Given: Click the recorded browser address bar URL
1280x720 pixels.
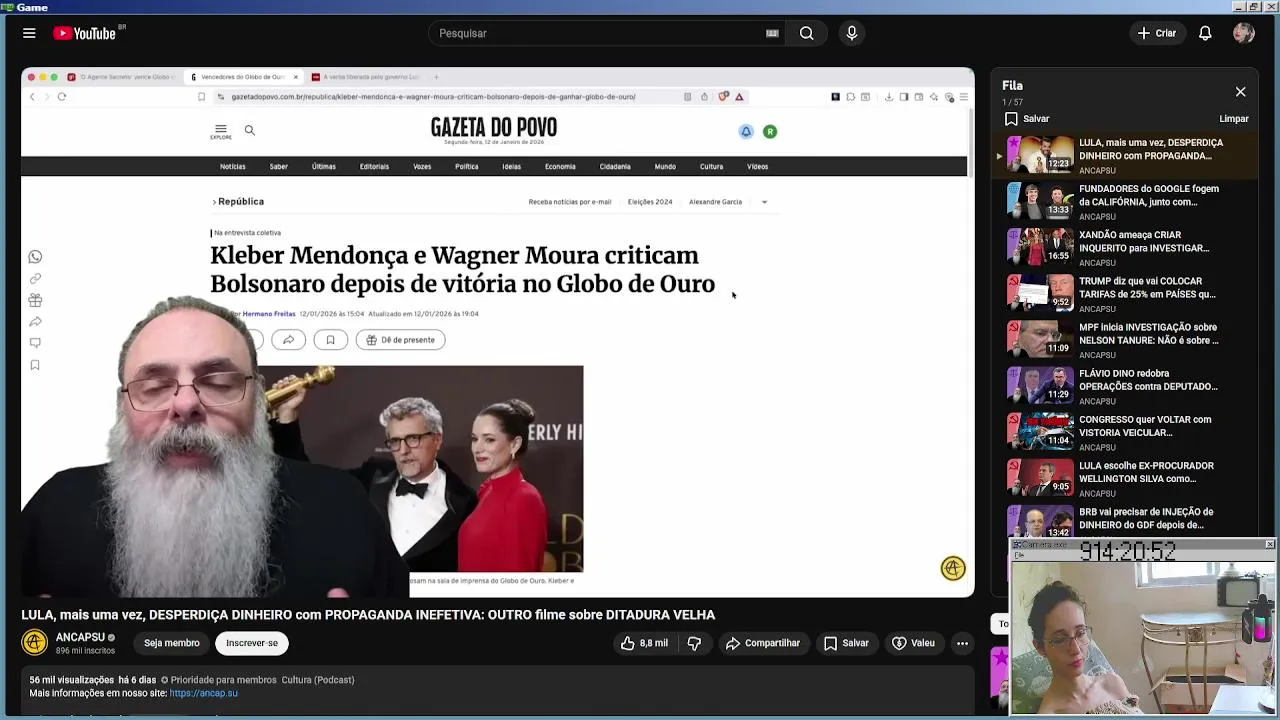Looking at the screenshot, I should pos(433,97).
